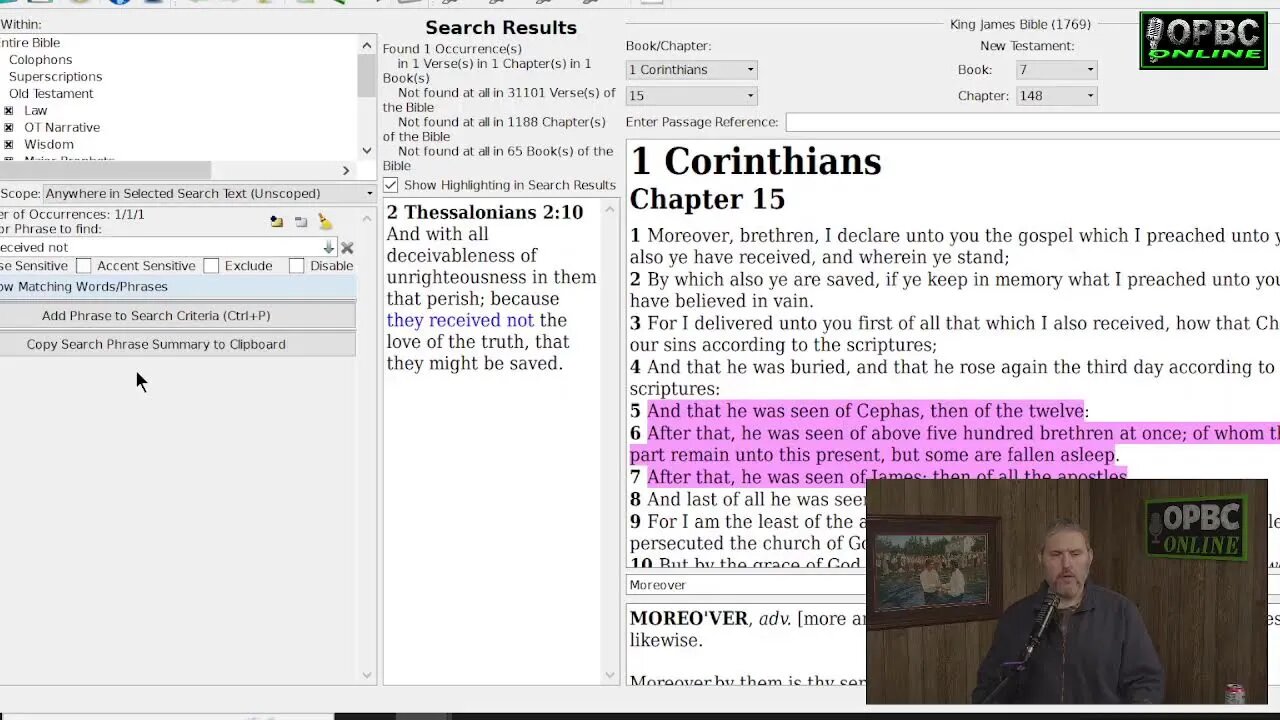1280x720 pixels.
Task: Select Old Testament in the Within tree
Action: pyautogui.click(x=51, y=94)
